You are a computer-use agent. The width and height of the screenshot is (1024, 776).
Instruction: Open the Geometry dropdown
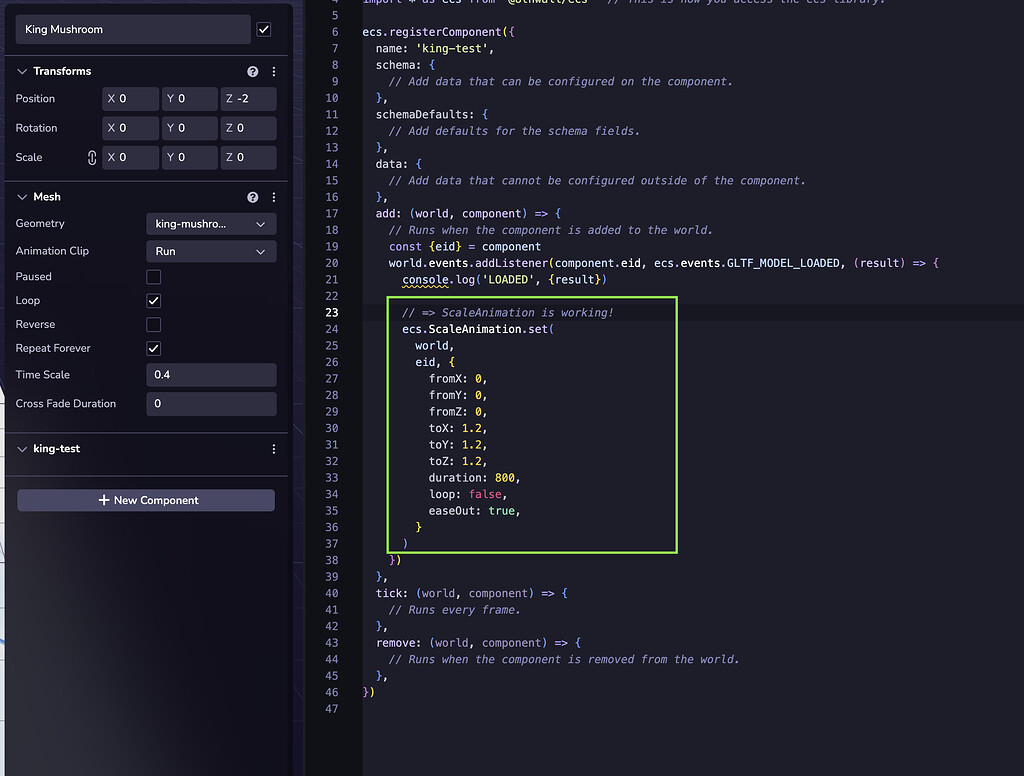click(211, 224)
